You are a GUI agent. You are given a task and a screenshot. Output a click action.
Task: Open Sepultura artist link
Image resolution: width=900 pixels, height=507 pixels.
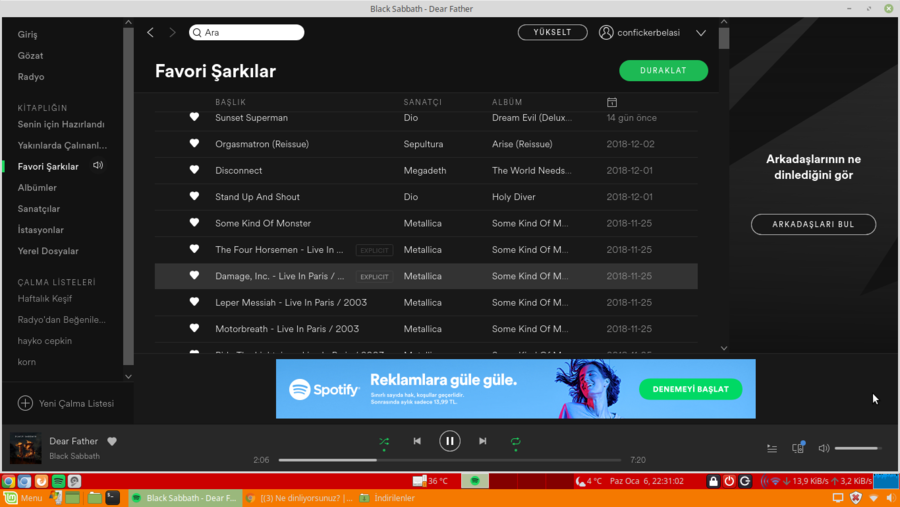[x=423, y=144]
